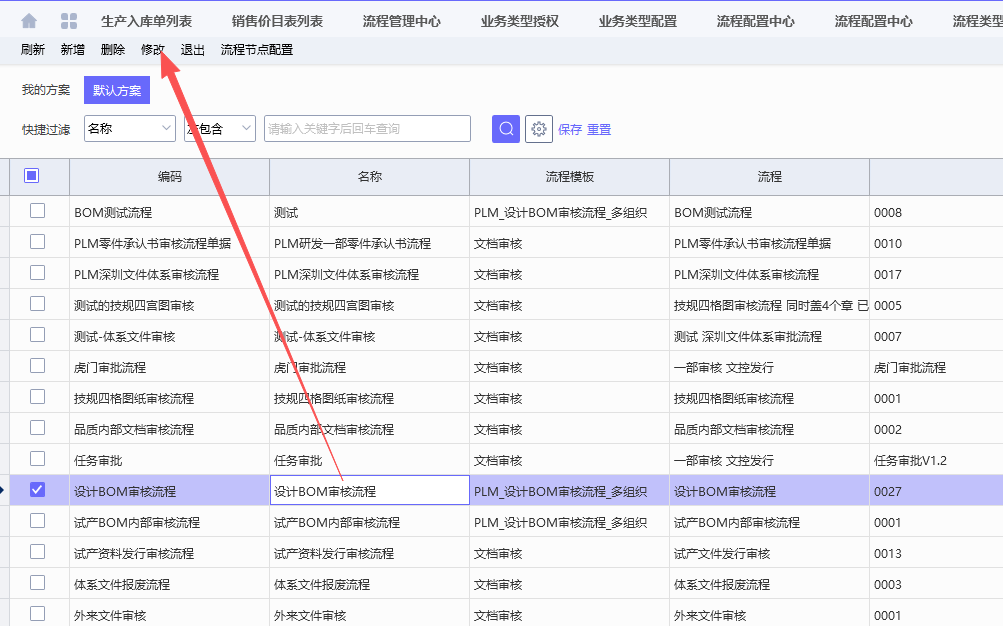Select the 试产文件发行审核 cell
1003x626 pixels.
tap(770, 553)
